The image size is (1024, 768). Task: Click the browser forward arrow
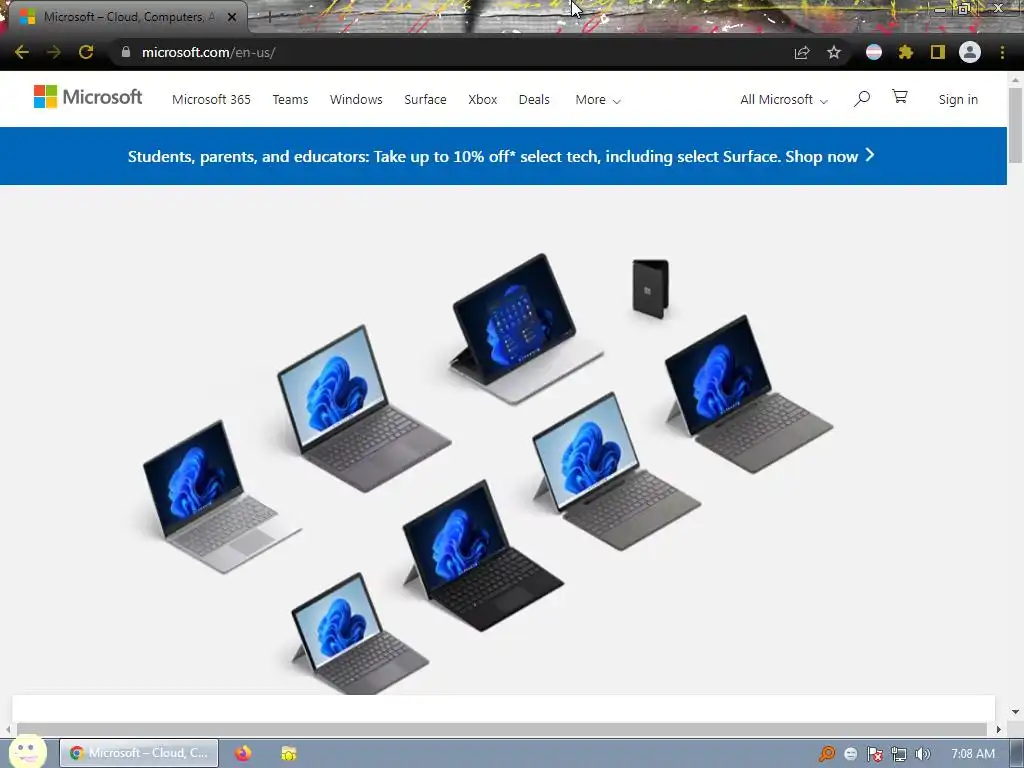[x=54, y=52]
